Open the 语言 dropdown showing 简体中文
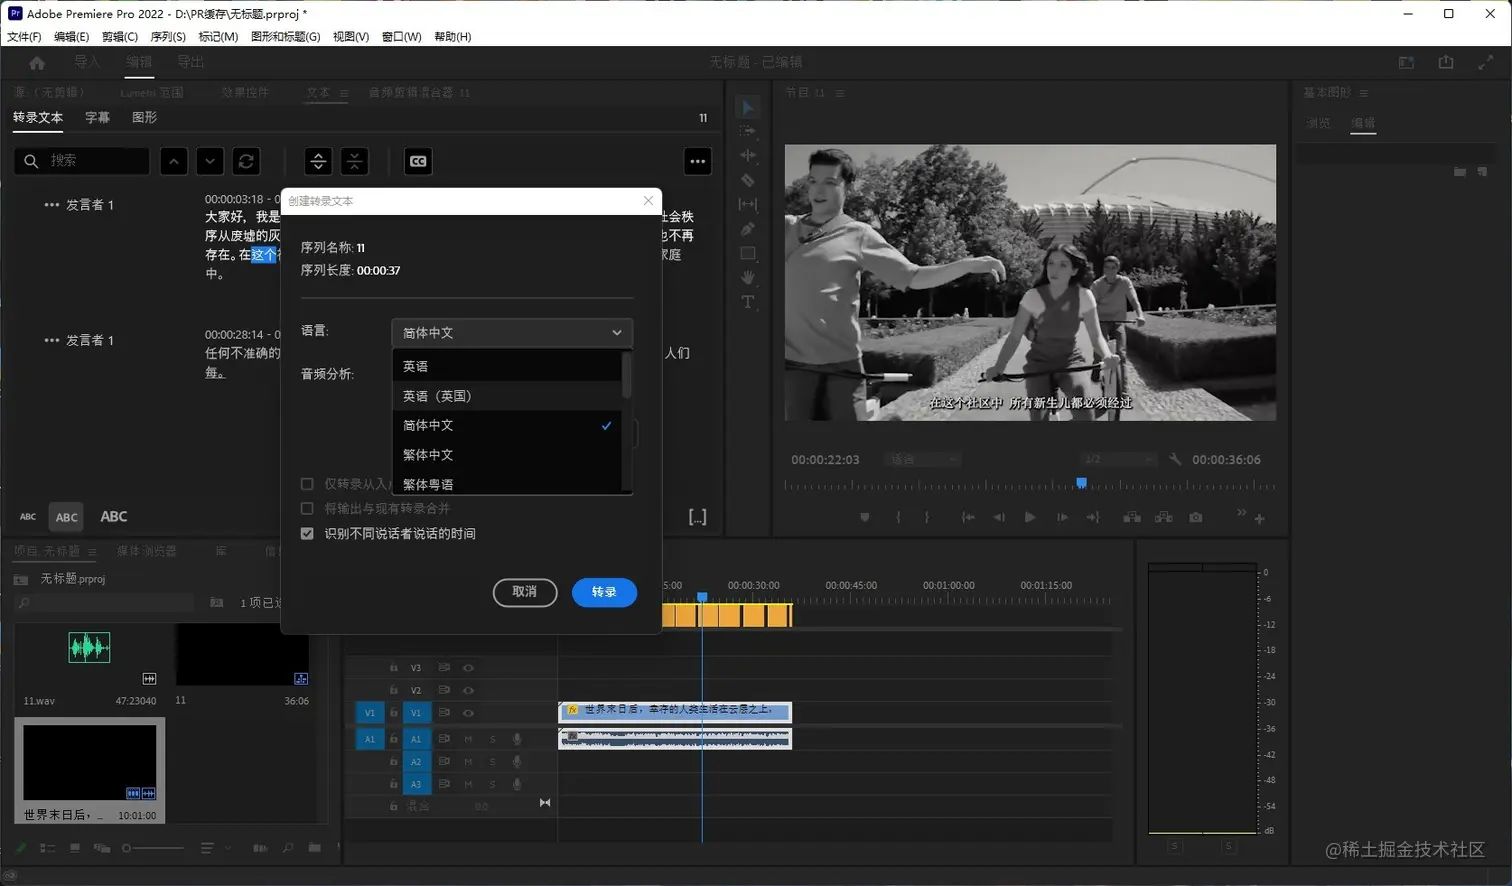The width and height of the screenshot is (1512, 886). click(x=512, y=333)
